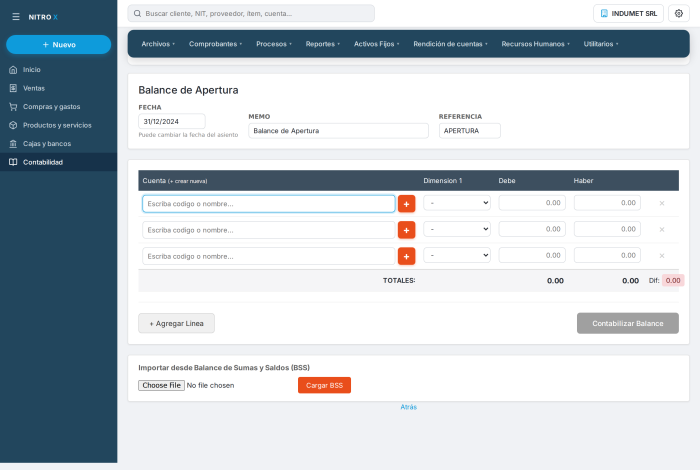Screen dimensions: 700x470
Task: Click the Debe field in first row
Action: 532,203
